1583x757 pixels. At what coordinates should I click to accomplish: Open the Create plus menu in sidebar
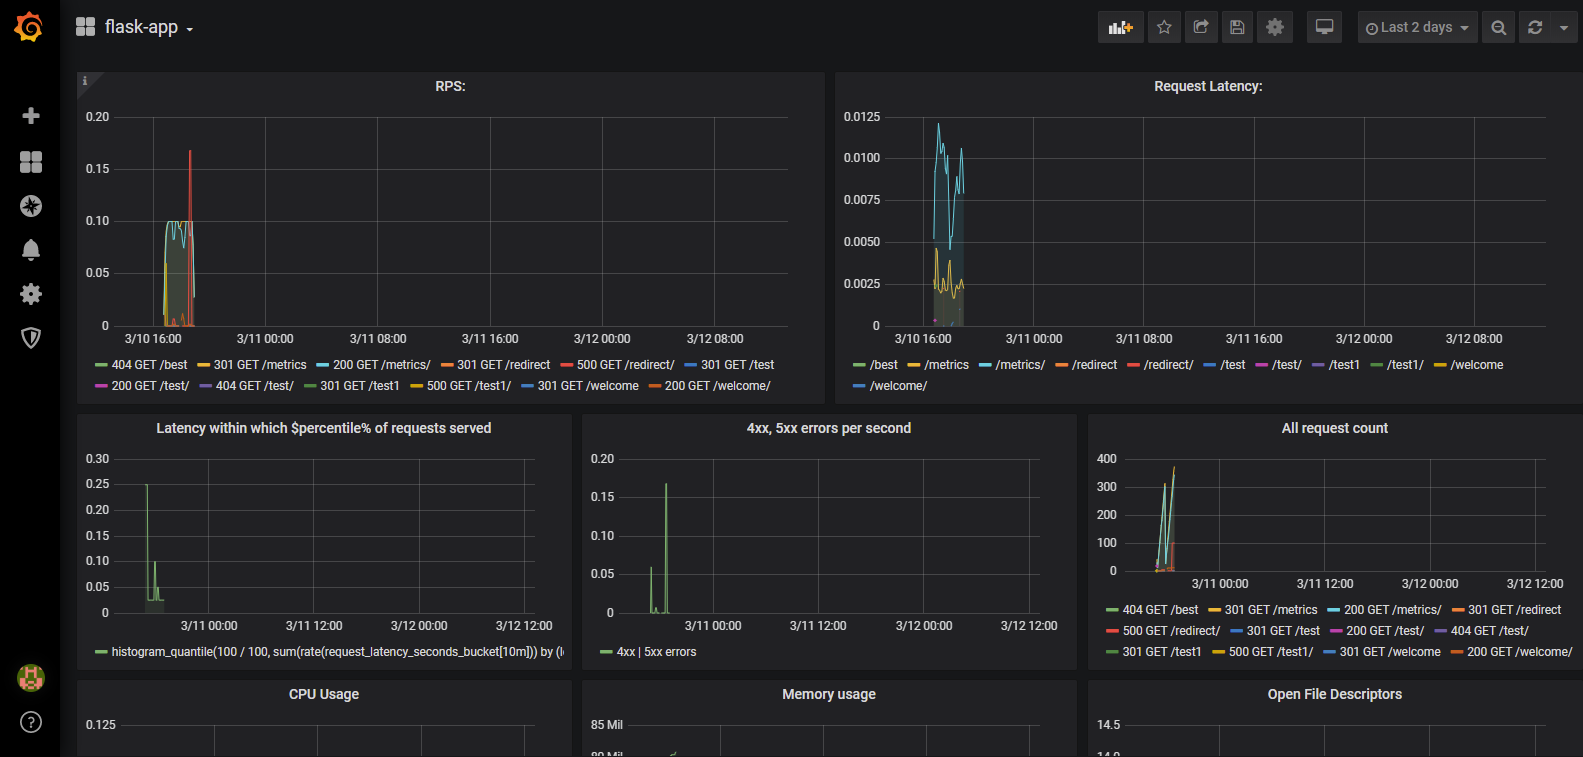coord(31,116)
